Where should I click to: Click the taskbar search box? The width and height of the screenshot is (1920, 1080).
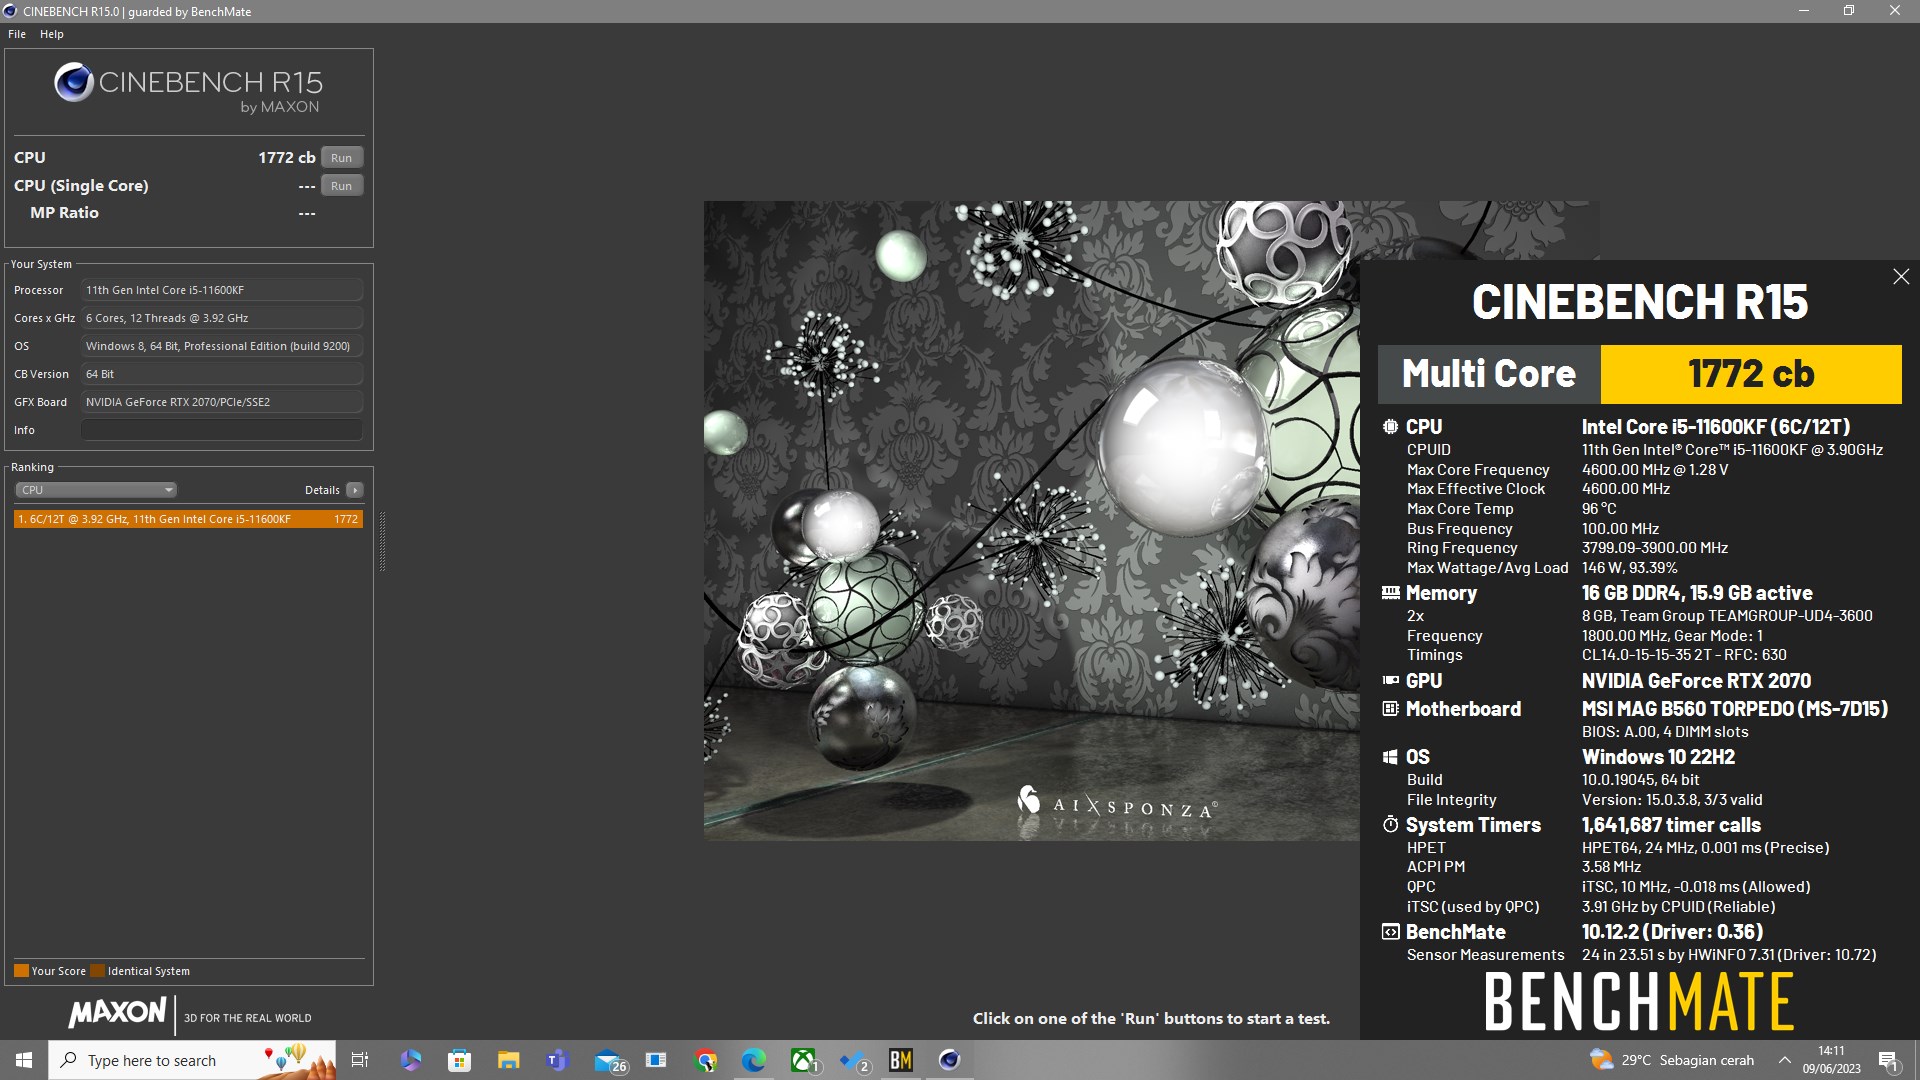click(192, 1060)
